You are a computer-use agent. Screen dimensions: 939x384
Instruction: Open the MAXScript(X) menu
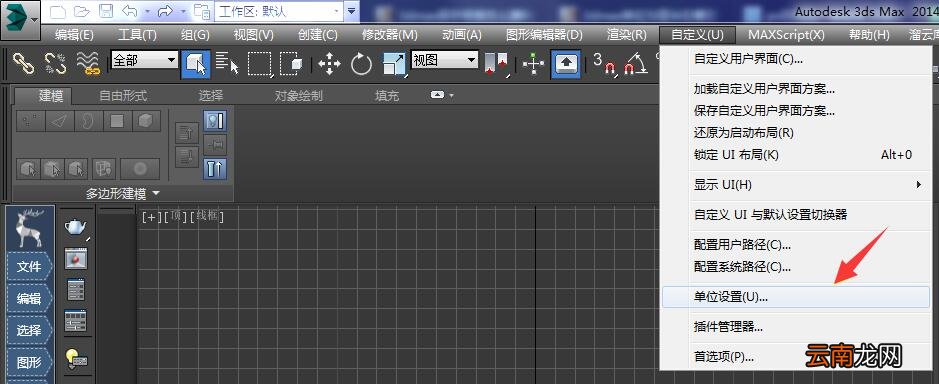[x=786, y=35]
